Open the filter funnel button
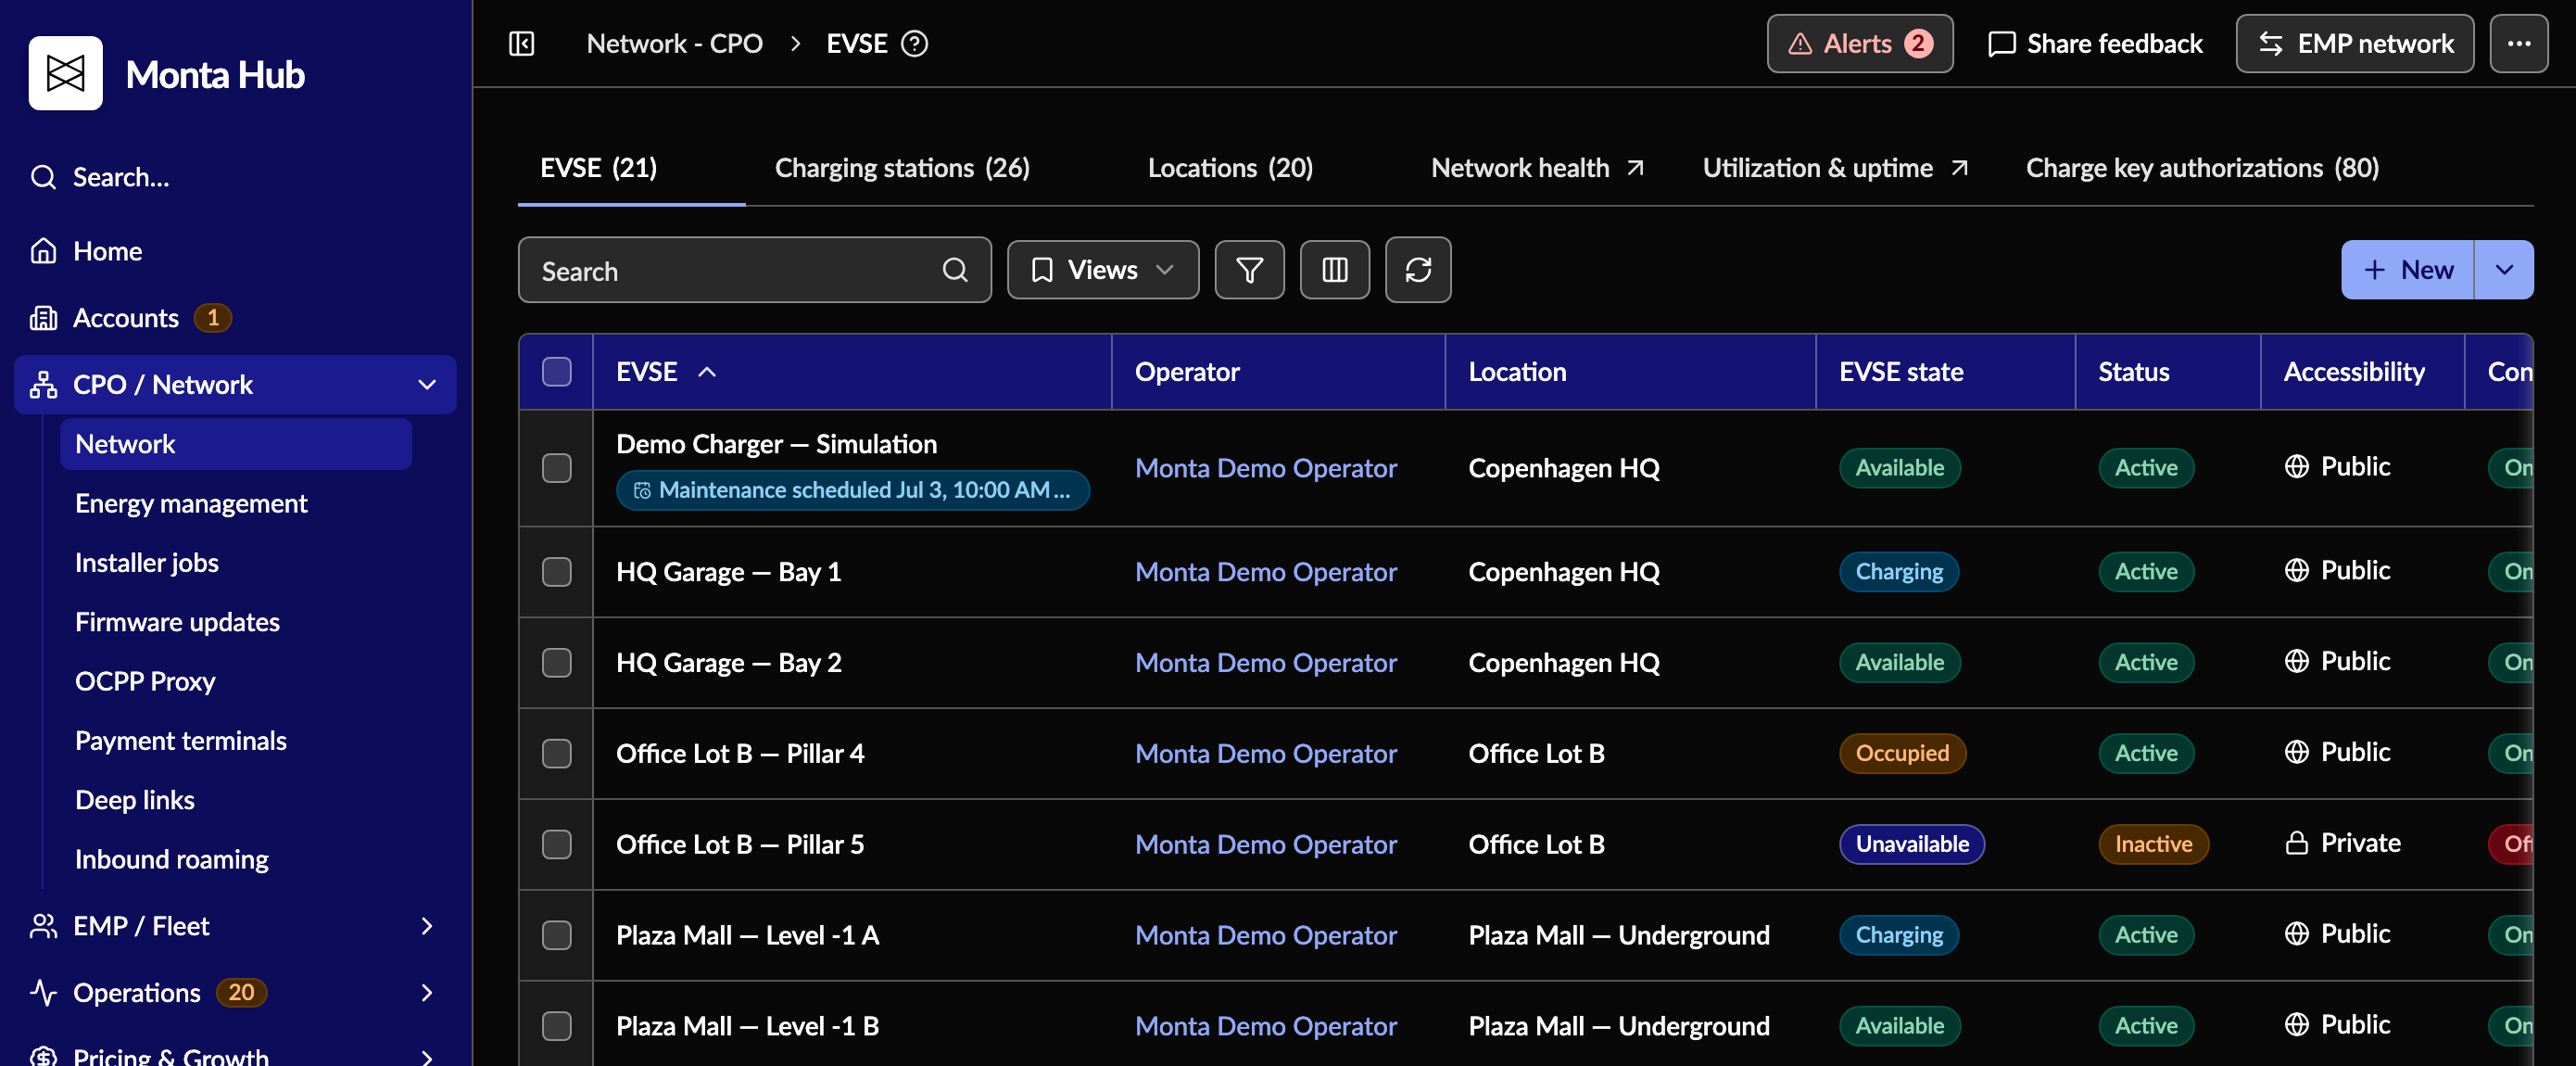The width and height of the screenshot is (2576, 1066). pyautogui.click(x=1249, y=270)
